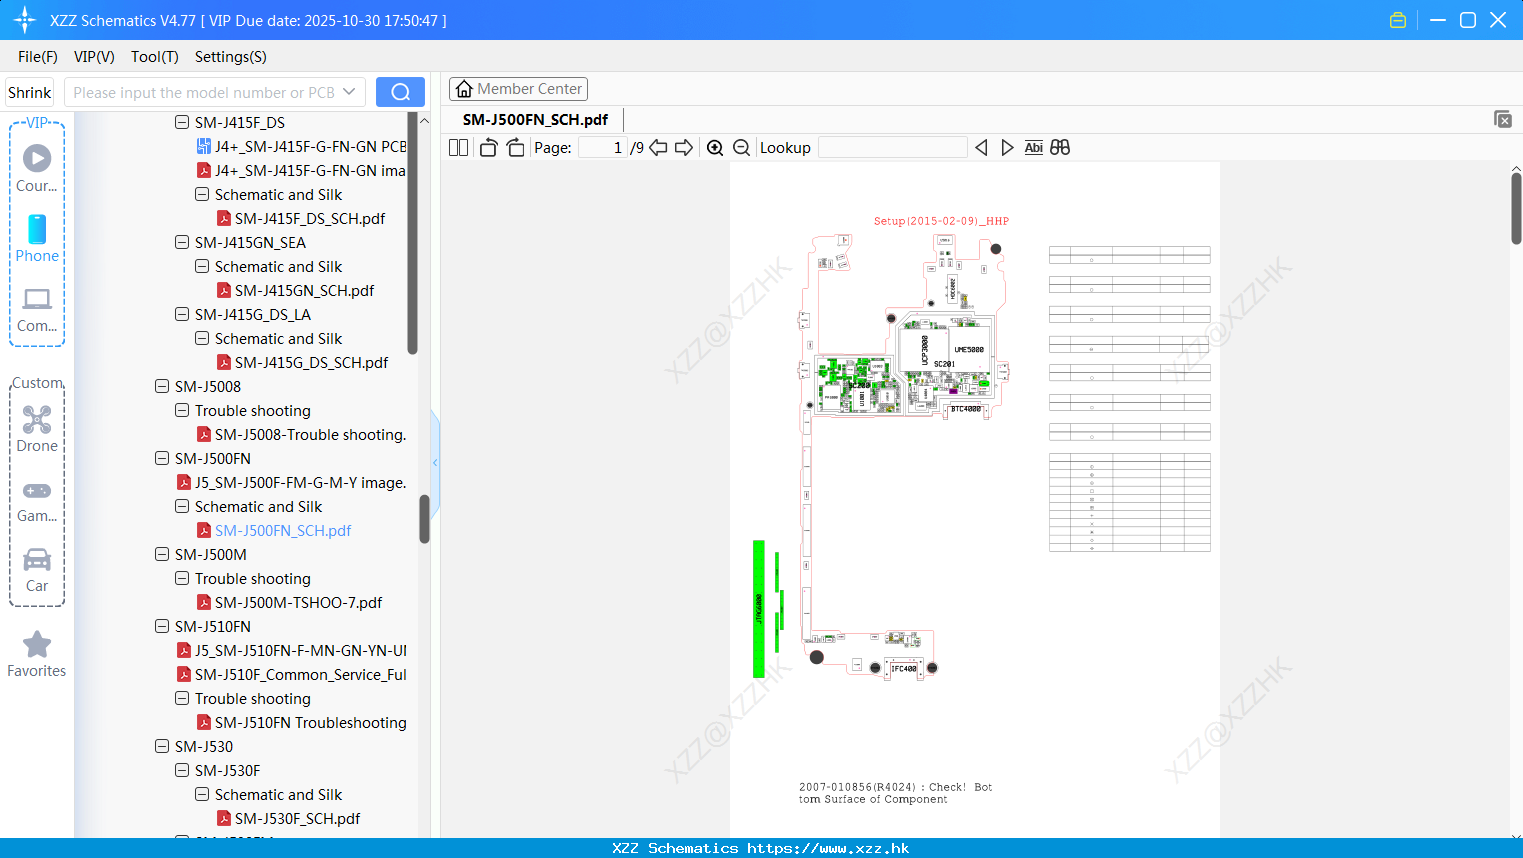Close all tabs icon at right
1523x858 pixels.
tap(1502, 119)
